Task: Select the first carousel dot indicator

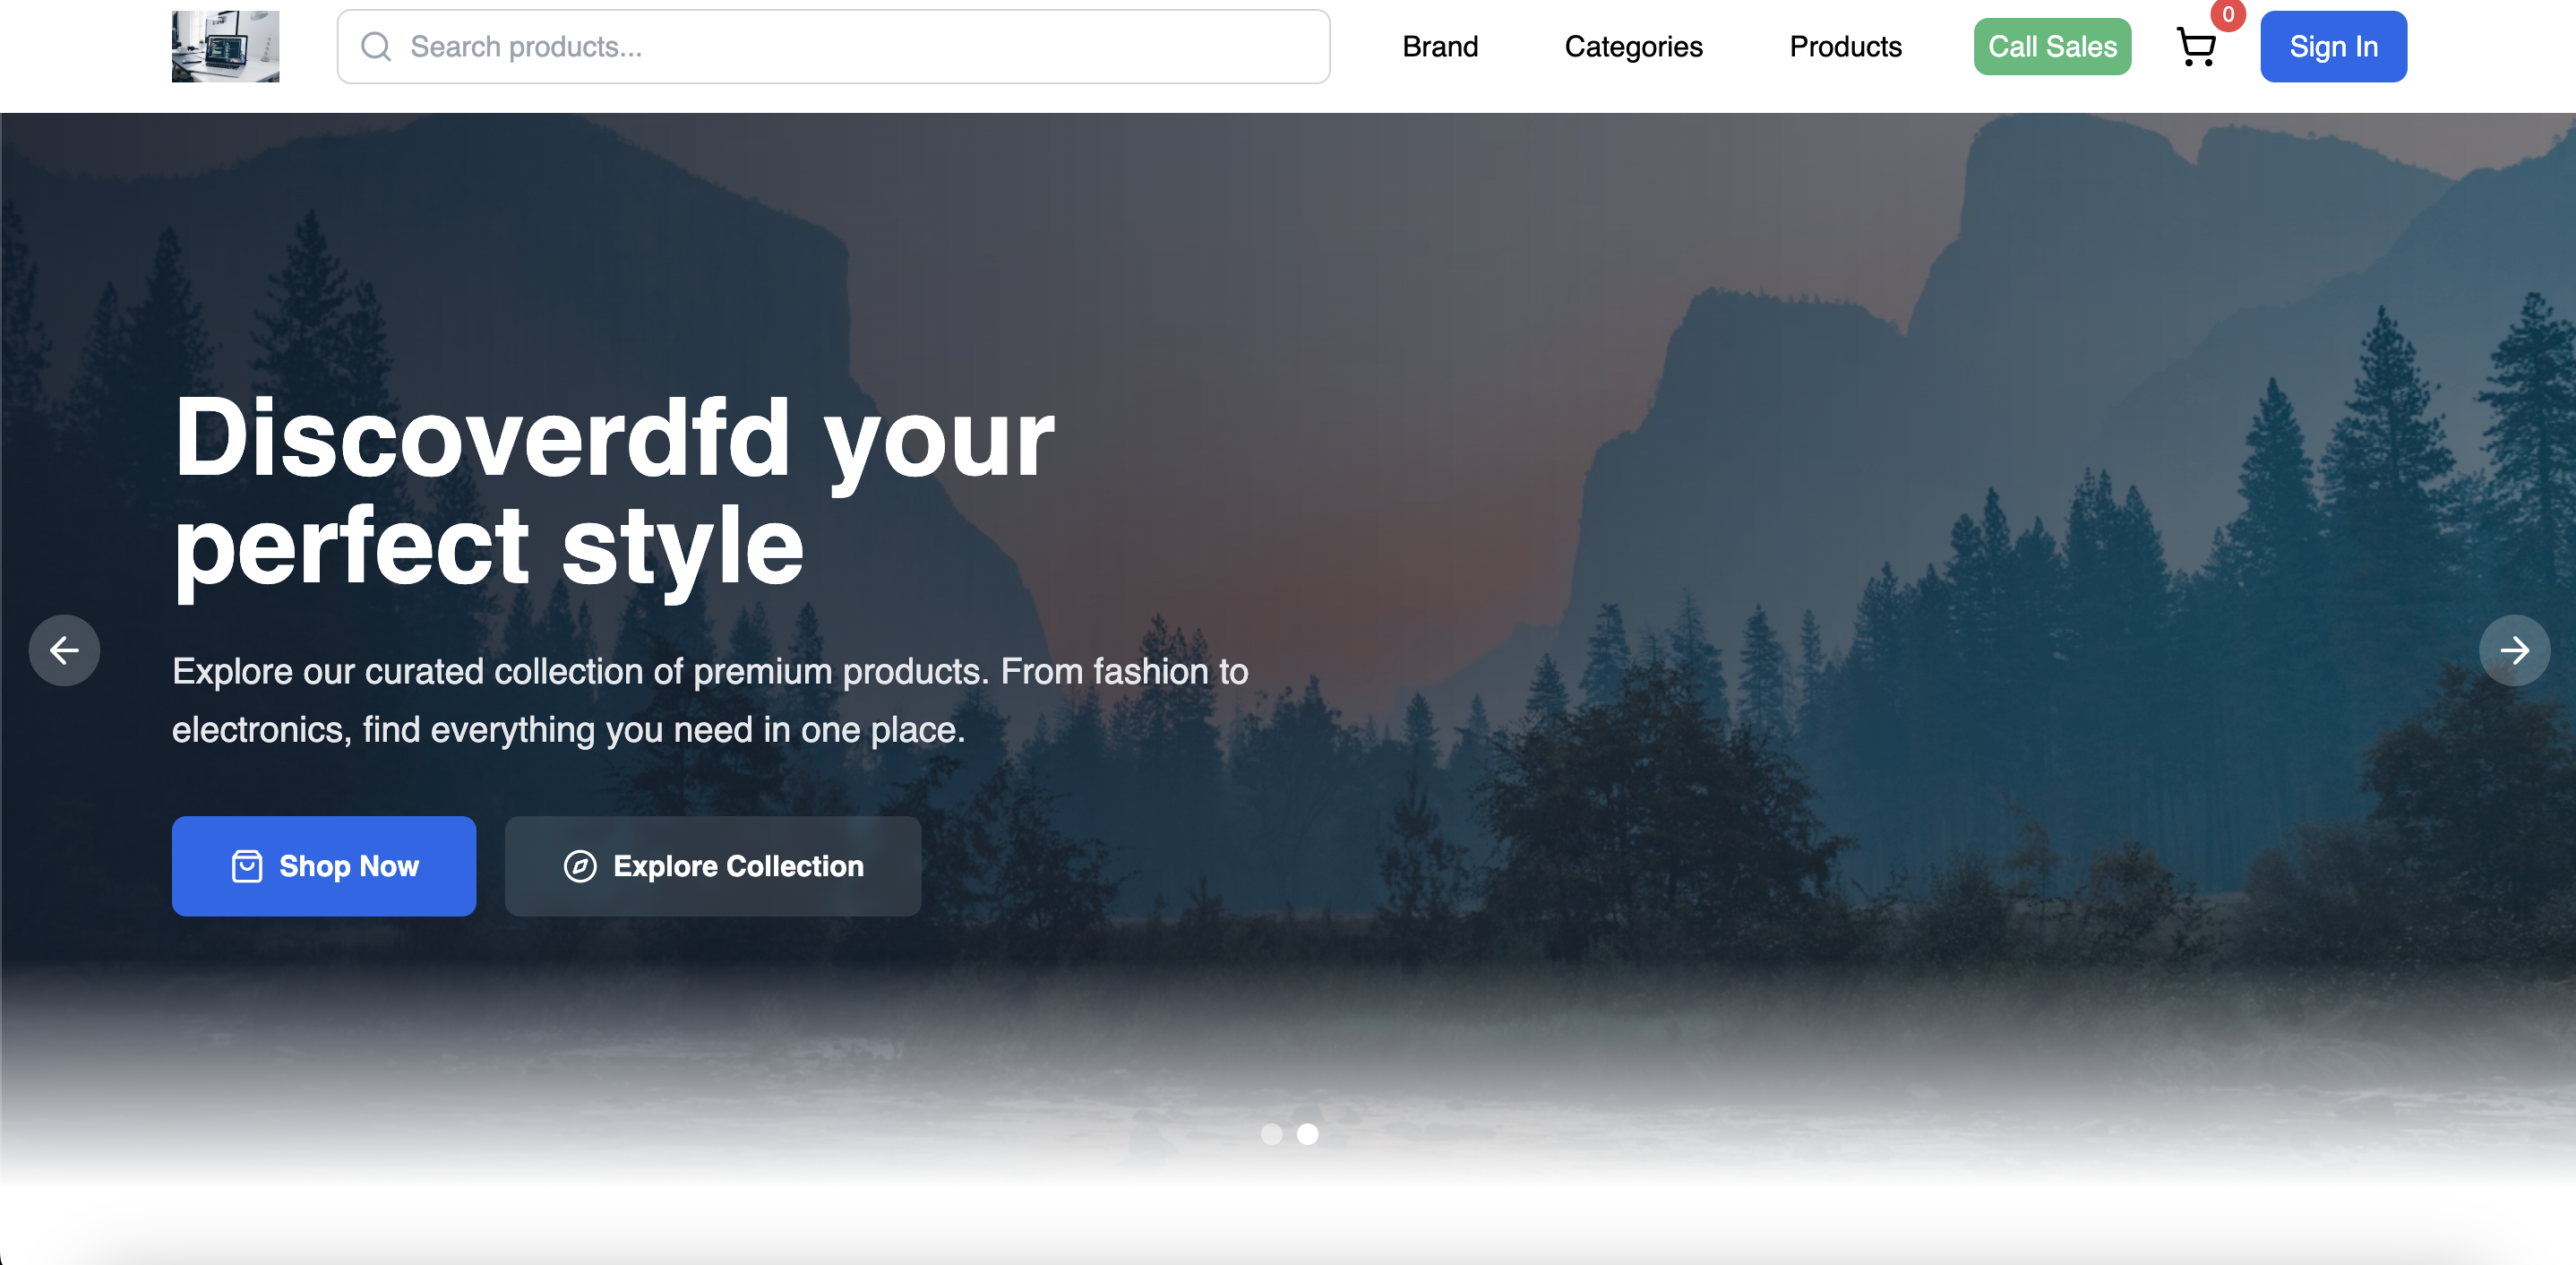Action: click(1271, 1134)
